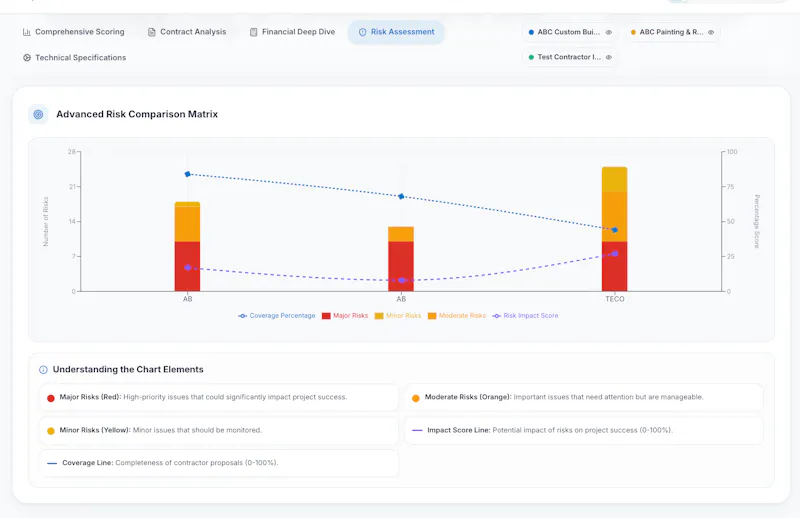Image resolution: width=800 pixels, height=518 pixels.
Task: Select the Risk Assessment tab
Action: pos(396,32)
